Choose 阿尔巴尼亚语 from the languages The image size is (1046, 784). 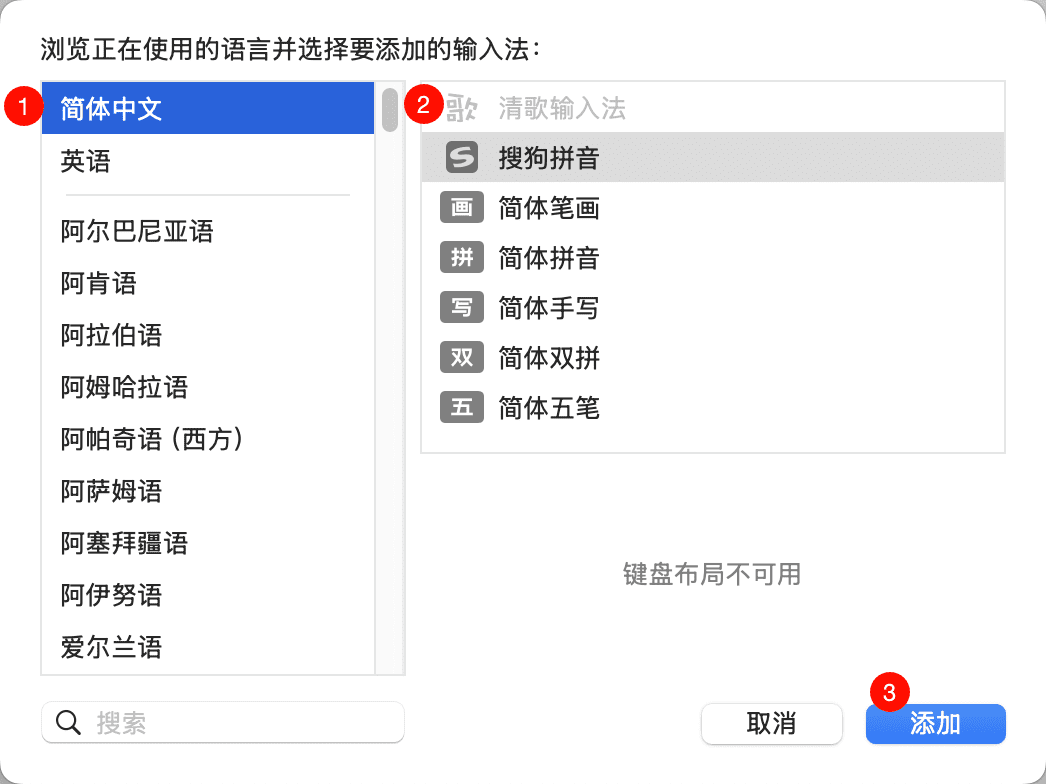click(x=137, y=232)
